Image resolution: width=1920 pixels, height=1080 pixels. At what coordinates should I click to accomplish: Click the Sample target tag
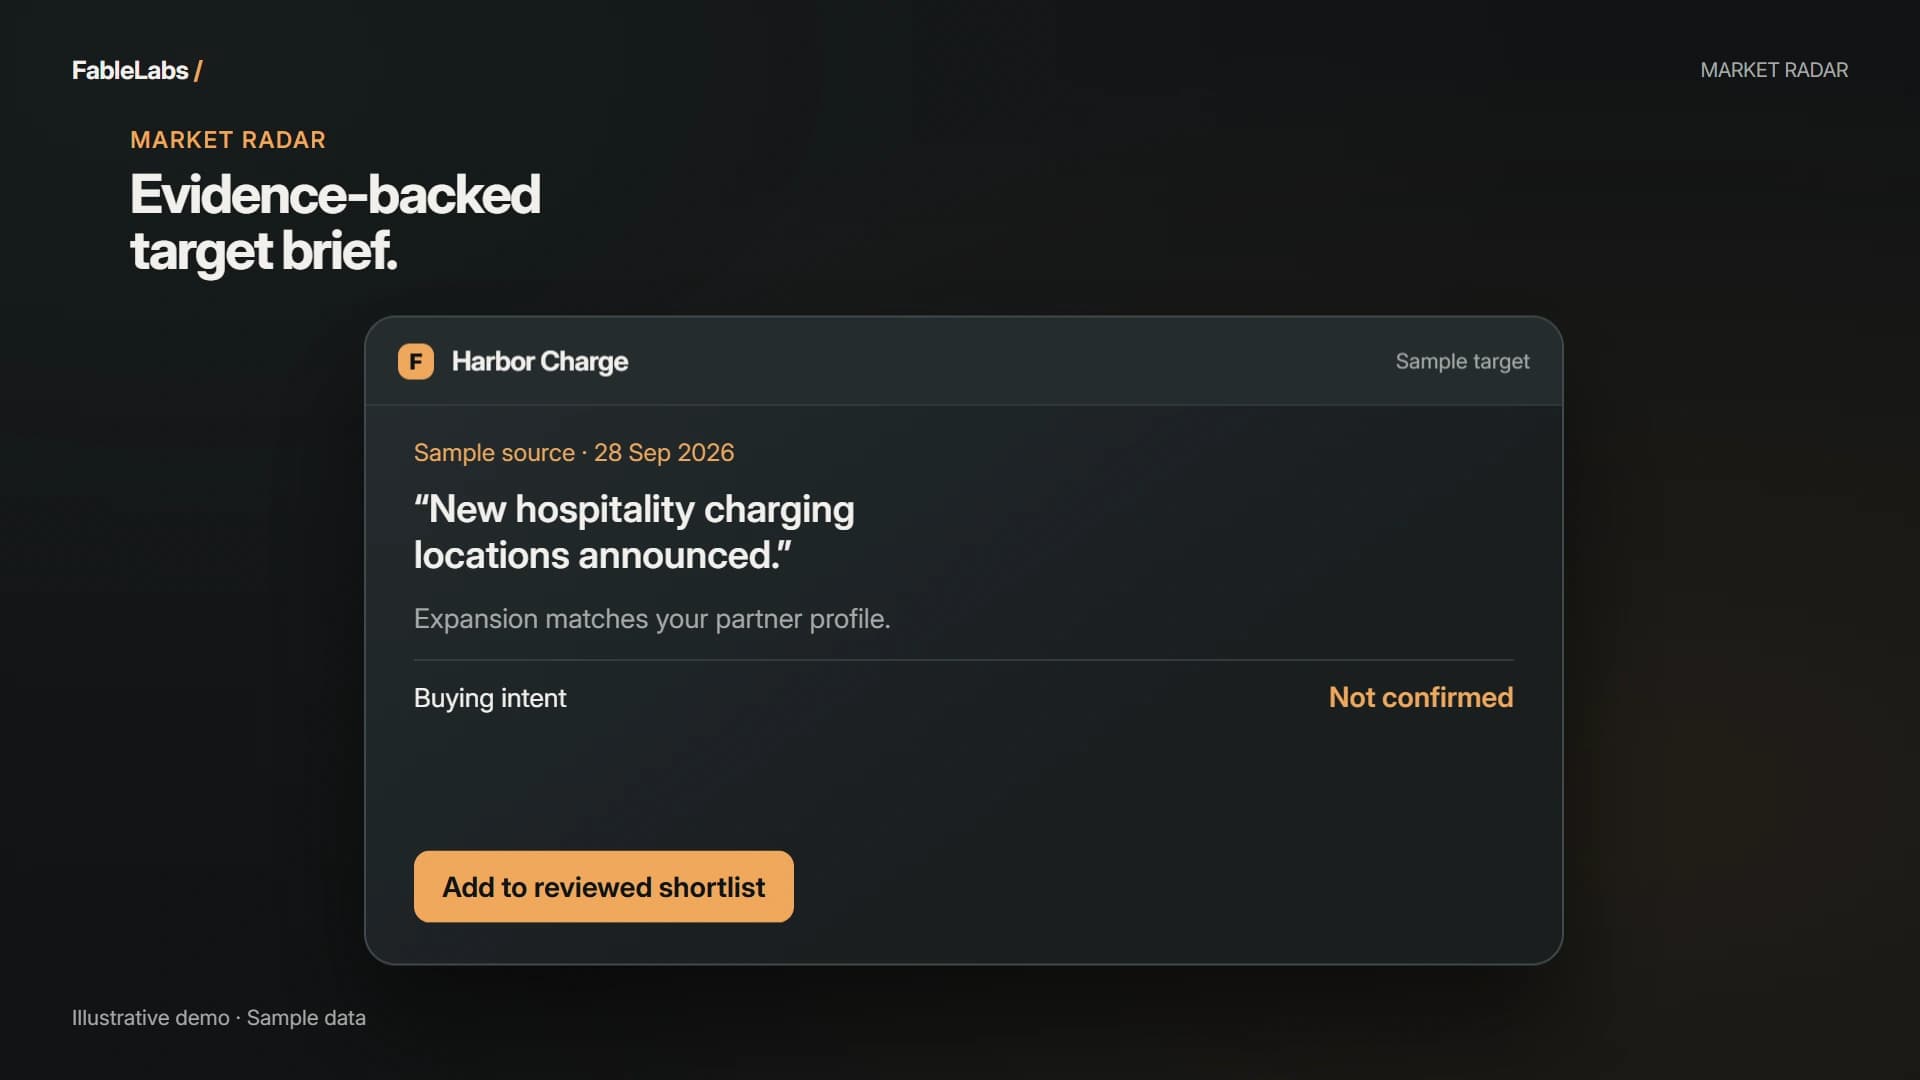click(x=1462, y=361)
